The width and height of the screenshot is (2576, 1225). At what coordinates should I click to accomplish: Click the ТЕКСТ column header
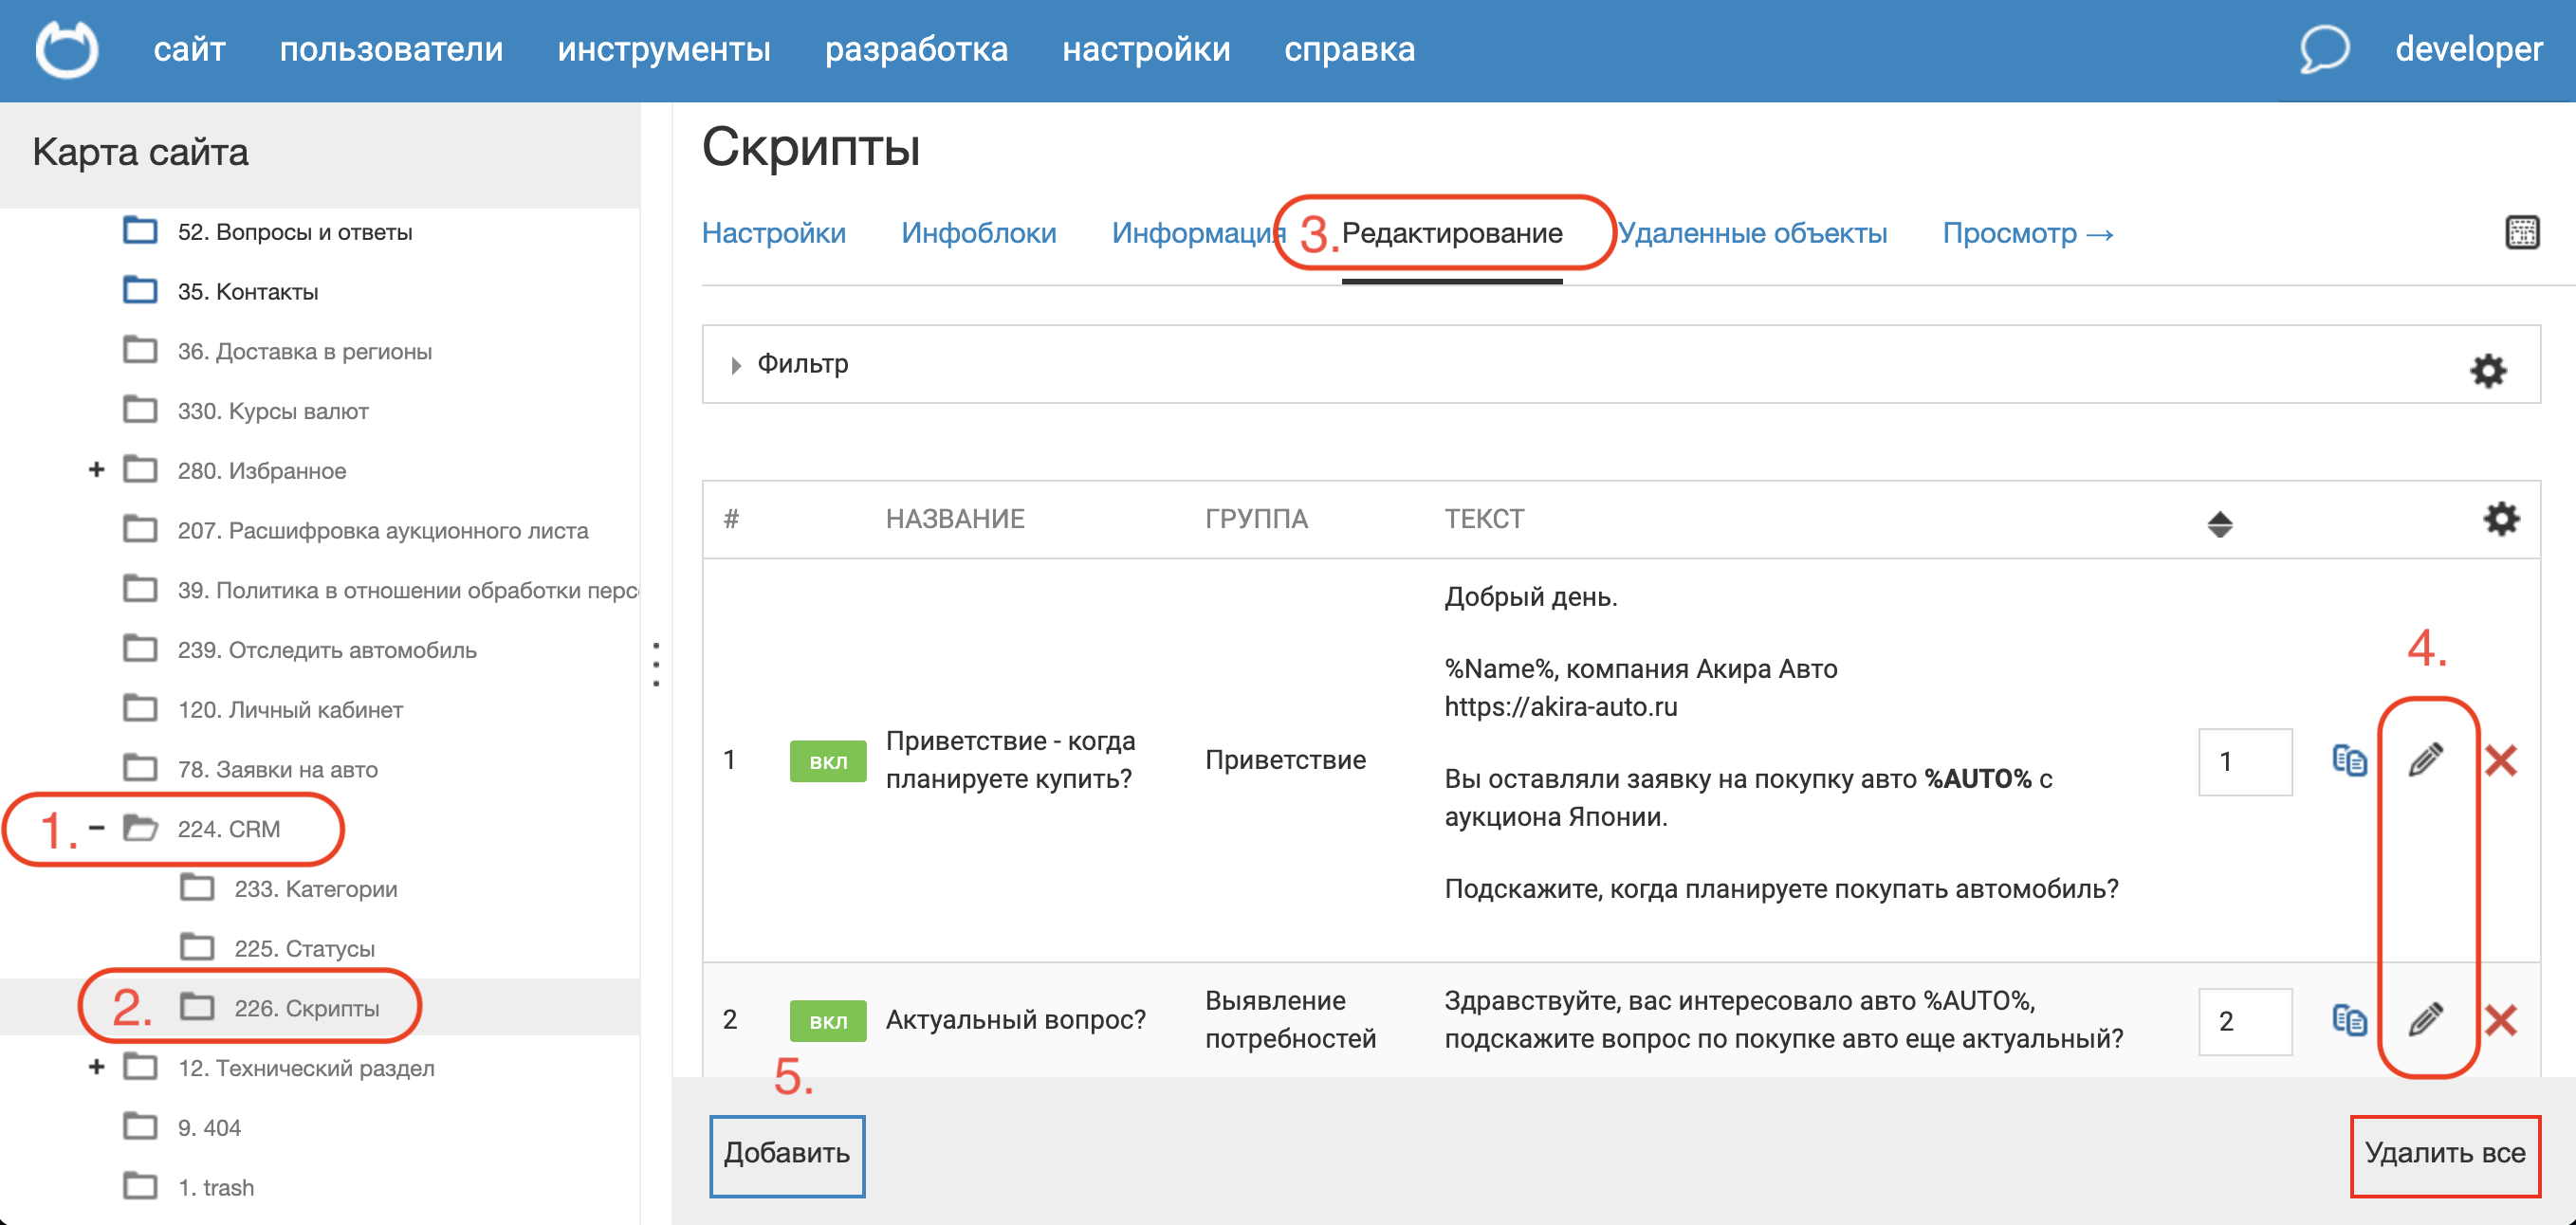click(x=1484, y=518)
